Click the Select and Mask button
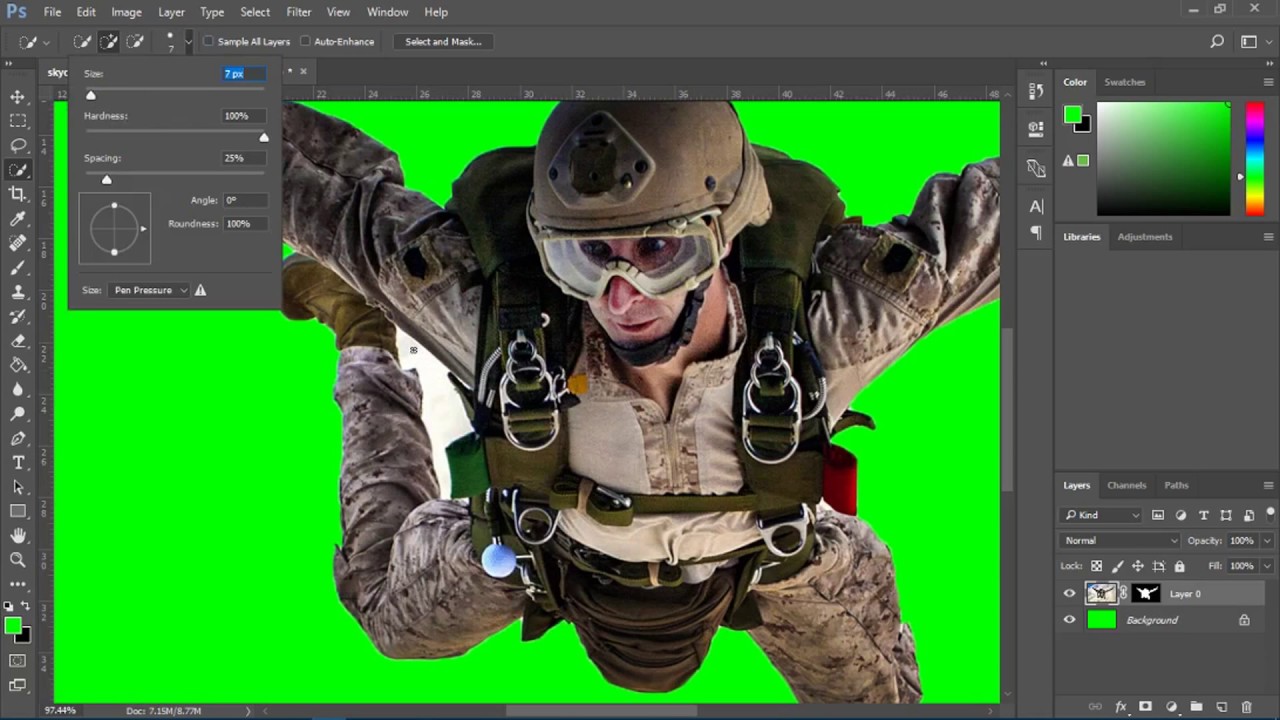The height and width of the screenshot is (720, 1280). (443, 42)
